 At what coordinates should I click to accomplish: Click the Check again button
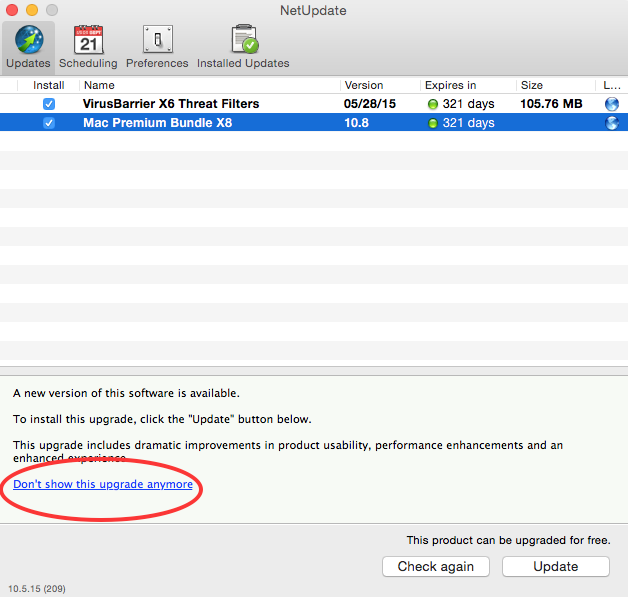[436, 567]
